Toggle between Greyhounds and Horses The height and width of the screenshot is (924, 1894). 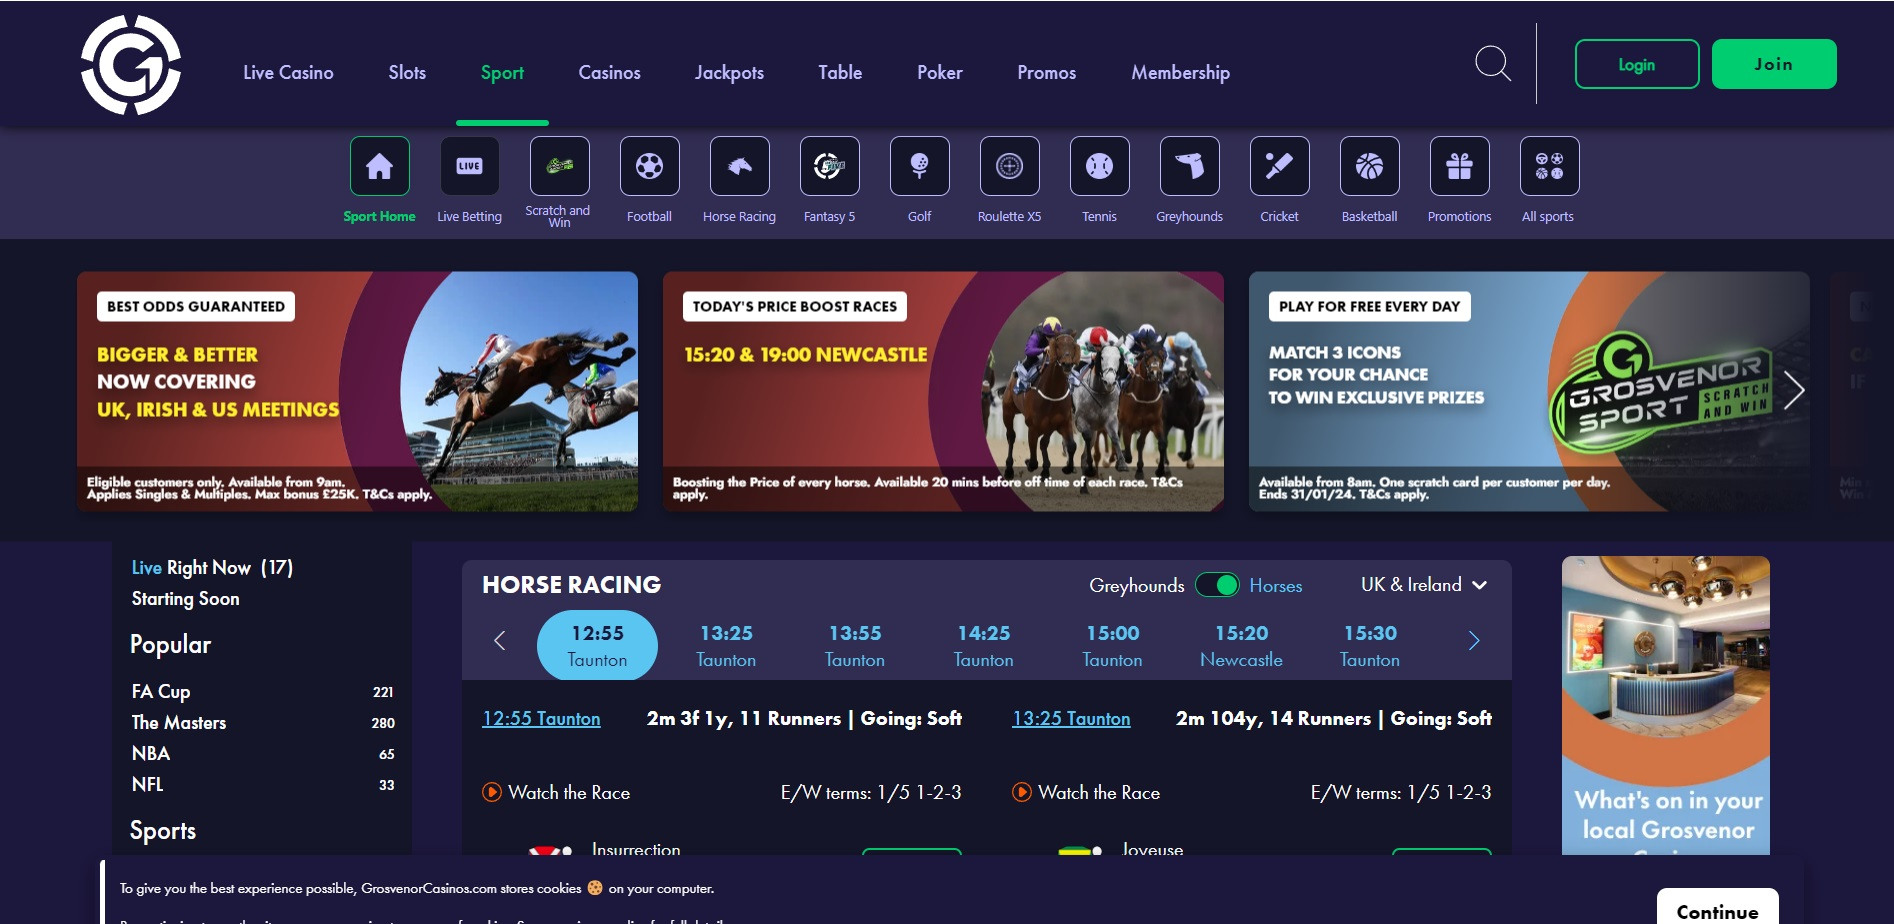pos(1218,585)
